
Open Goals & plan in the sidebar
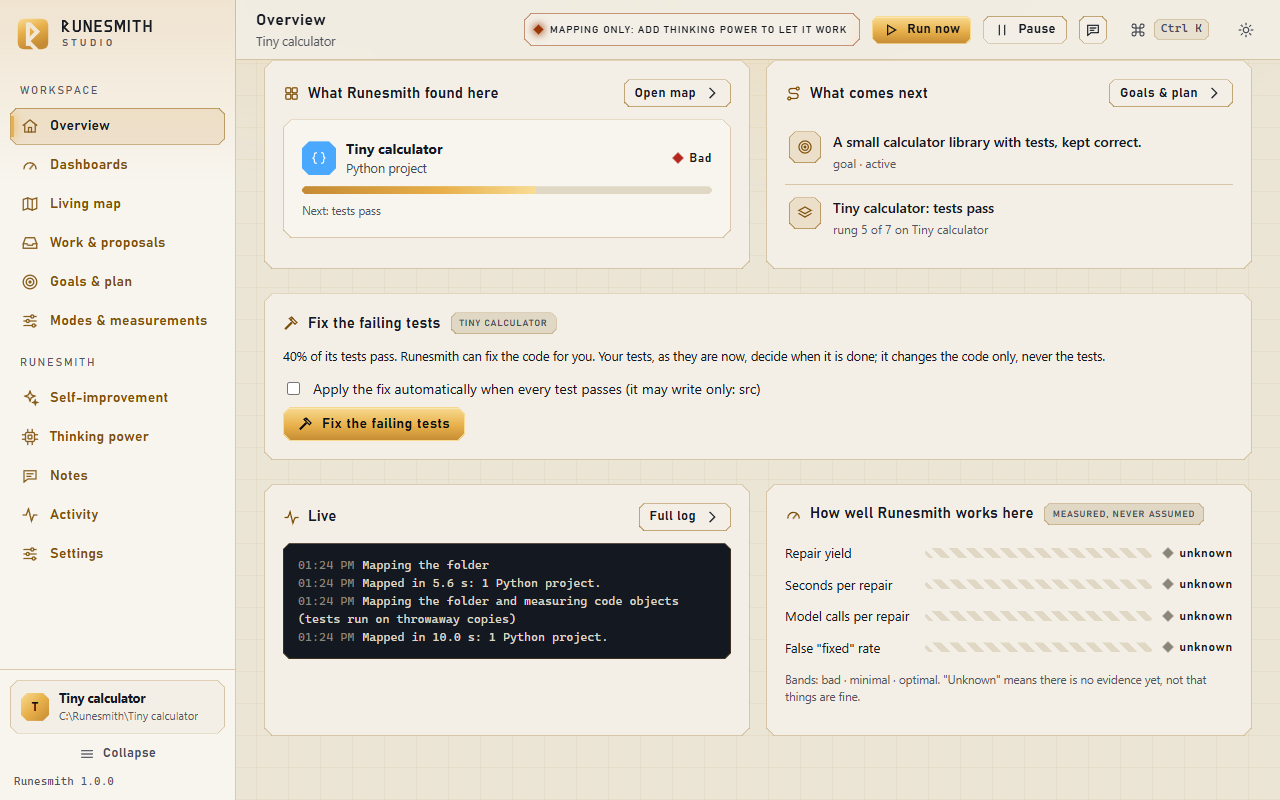click(117, 282)
